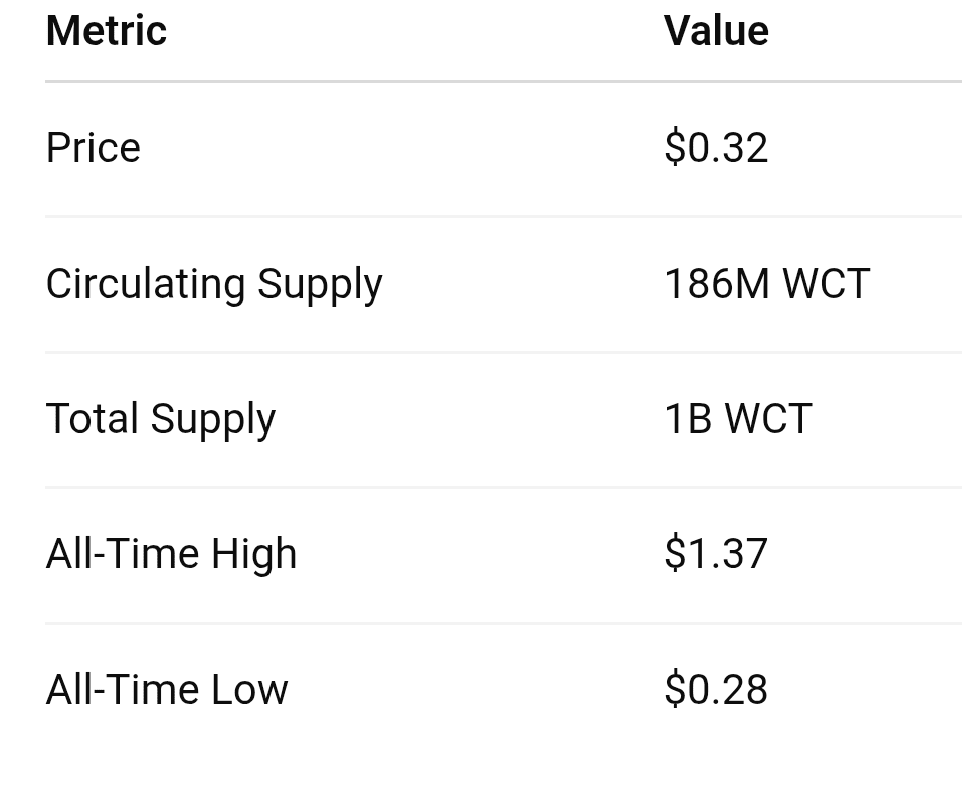The width and height of the screenshot is (962, 794).
Task: Click the 186M number
Action: click(x=717, y=283)
